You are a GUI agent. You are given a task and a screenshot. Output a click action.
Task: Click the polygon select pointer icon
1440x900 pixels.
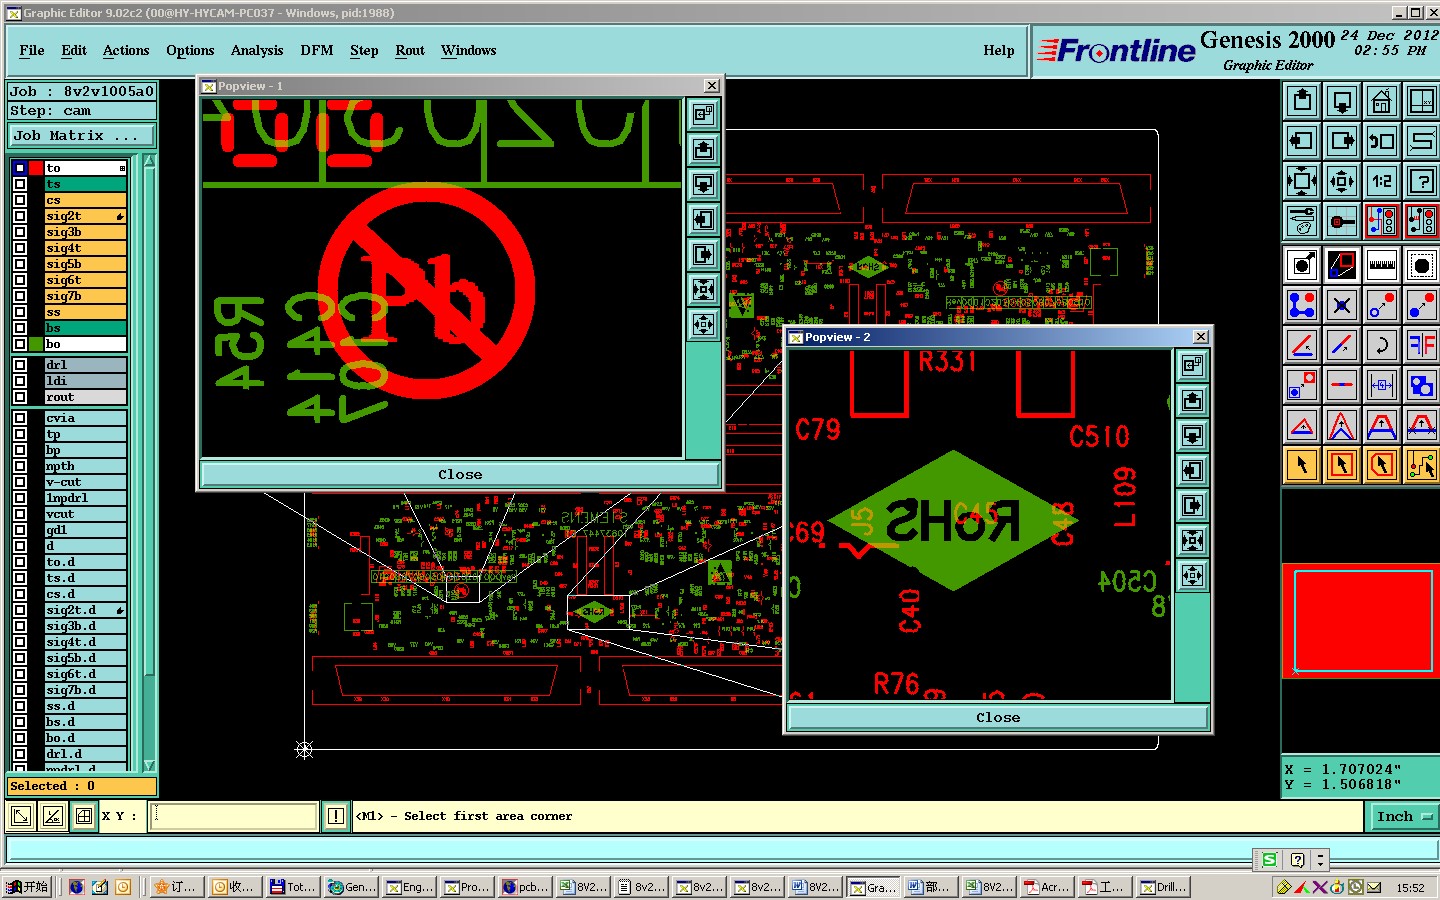coord(1382,465)
